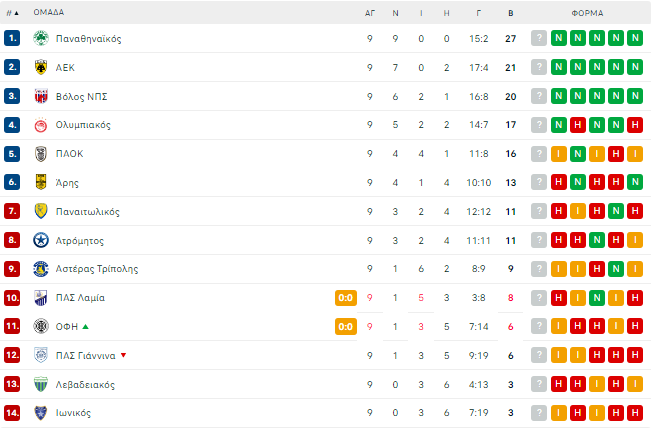651x429 pixels.
Task: Click the ΟΦΗ live score 0:0 badge
Action: [346, 326]
